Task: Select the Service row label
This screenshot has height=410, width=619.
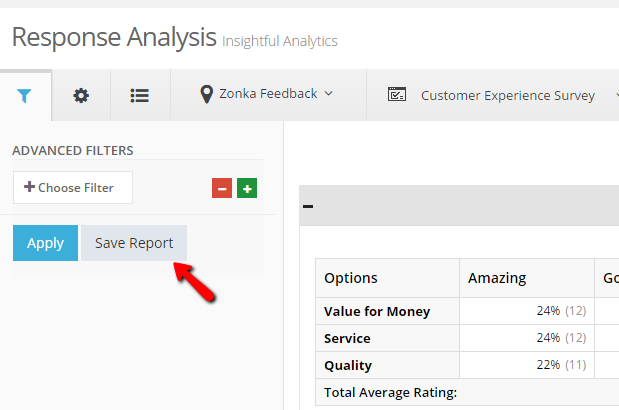Action: point(347,339)
